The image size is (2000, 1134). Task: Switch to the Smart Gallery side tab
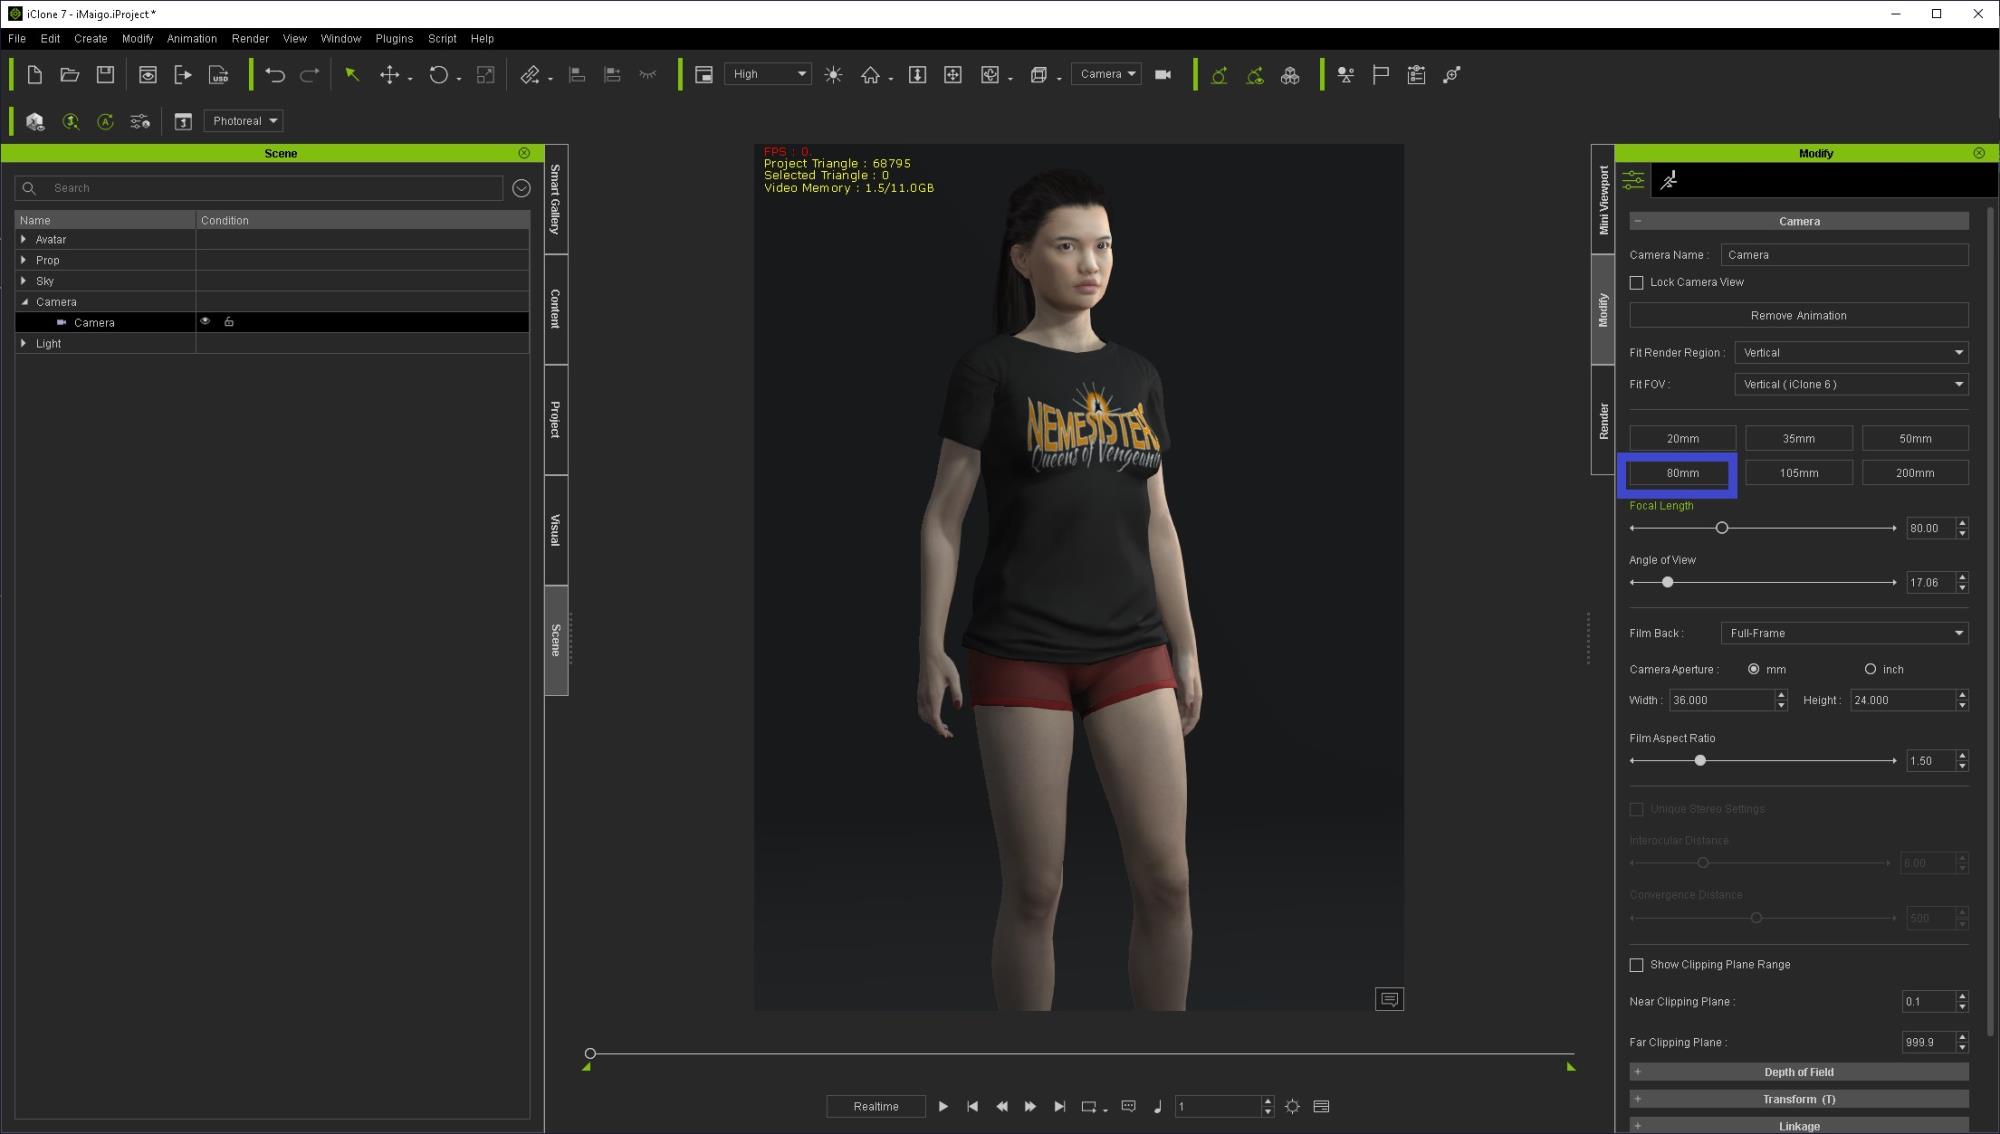point(556,199)
